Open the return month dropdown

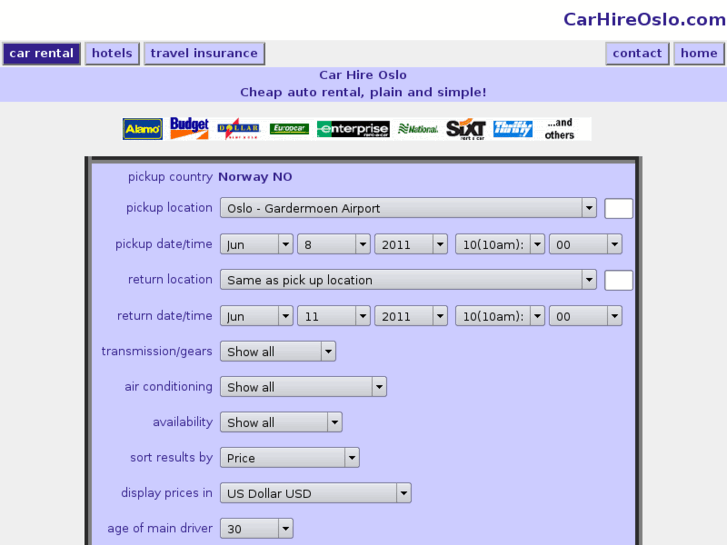click(256, 316)
